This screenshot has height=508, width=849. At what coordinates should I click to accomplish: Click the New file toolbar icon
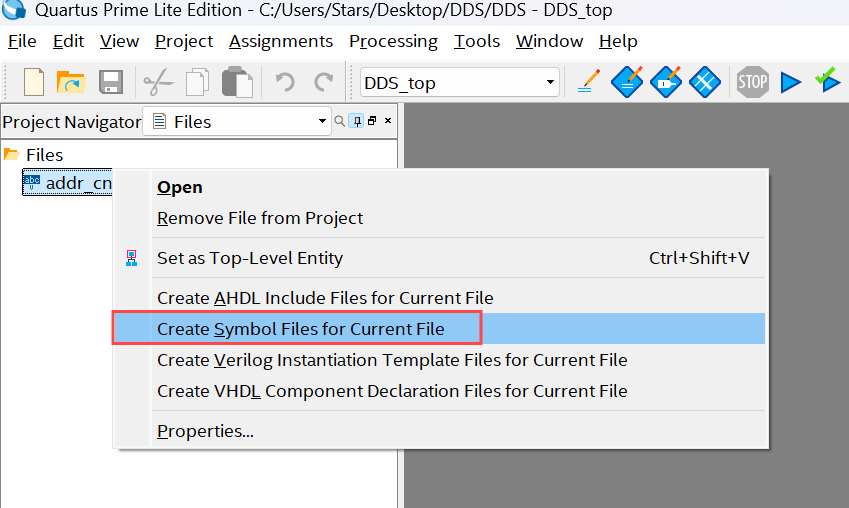tap(34, 82)
